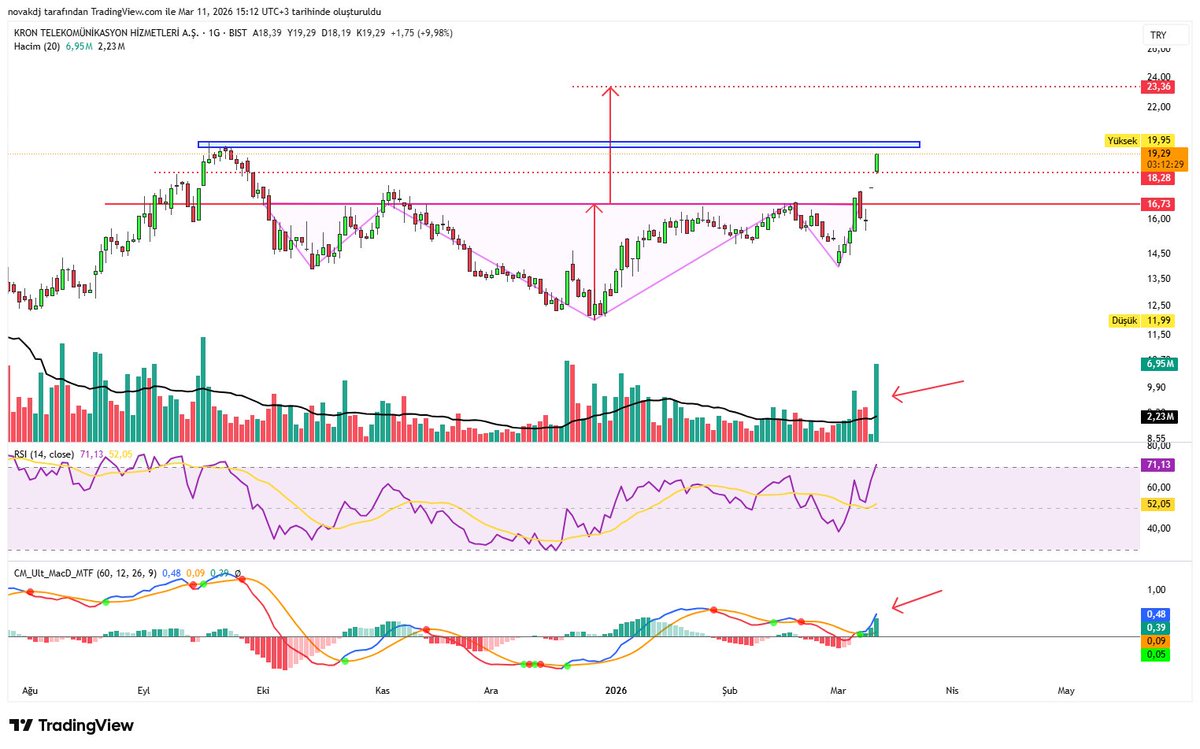
Task: Click the 24,00 price scale value
Action: 1158,77
